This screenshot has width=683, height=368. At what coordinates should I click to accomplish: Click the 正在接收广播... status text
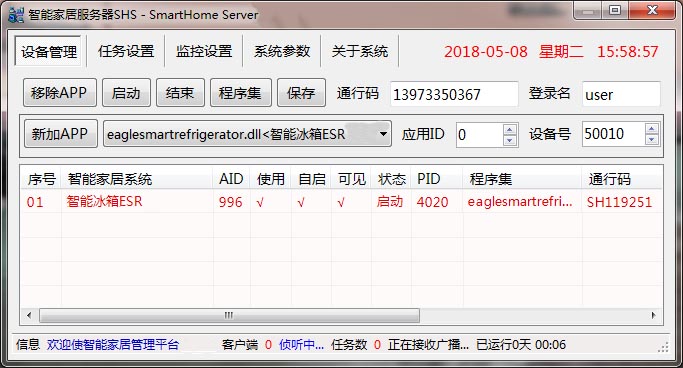point(428,344)
